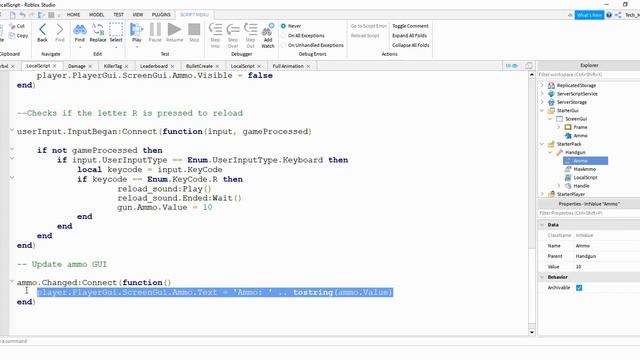Collapse the StarterGui tree node
The height and width of the screenshot is (360, 640).
pyautogui.click(x=542, y=111)
